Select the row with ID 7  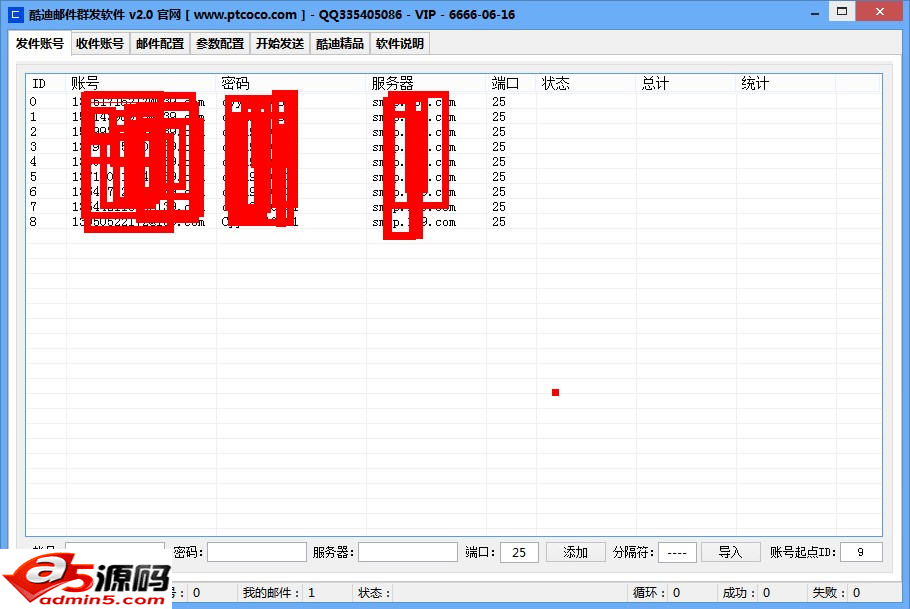(454, 207)
